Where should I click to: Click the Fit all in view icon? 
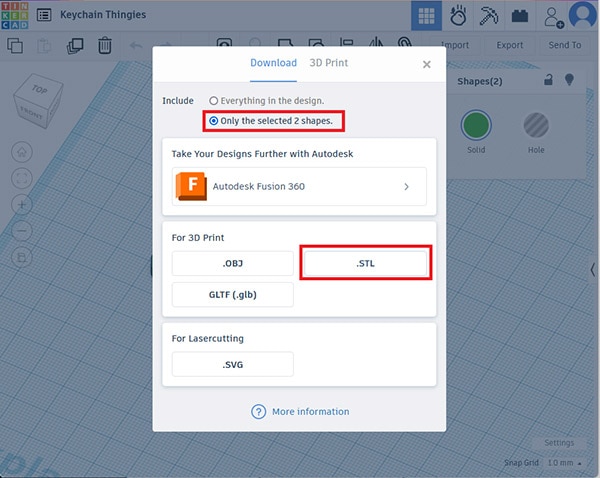point(22,178)
